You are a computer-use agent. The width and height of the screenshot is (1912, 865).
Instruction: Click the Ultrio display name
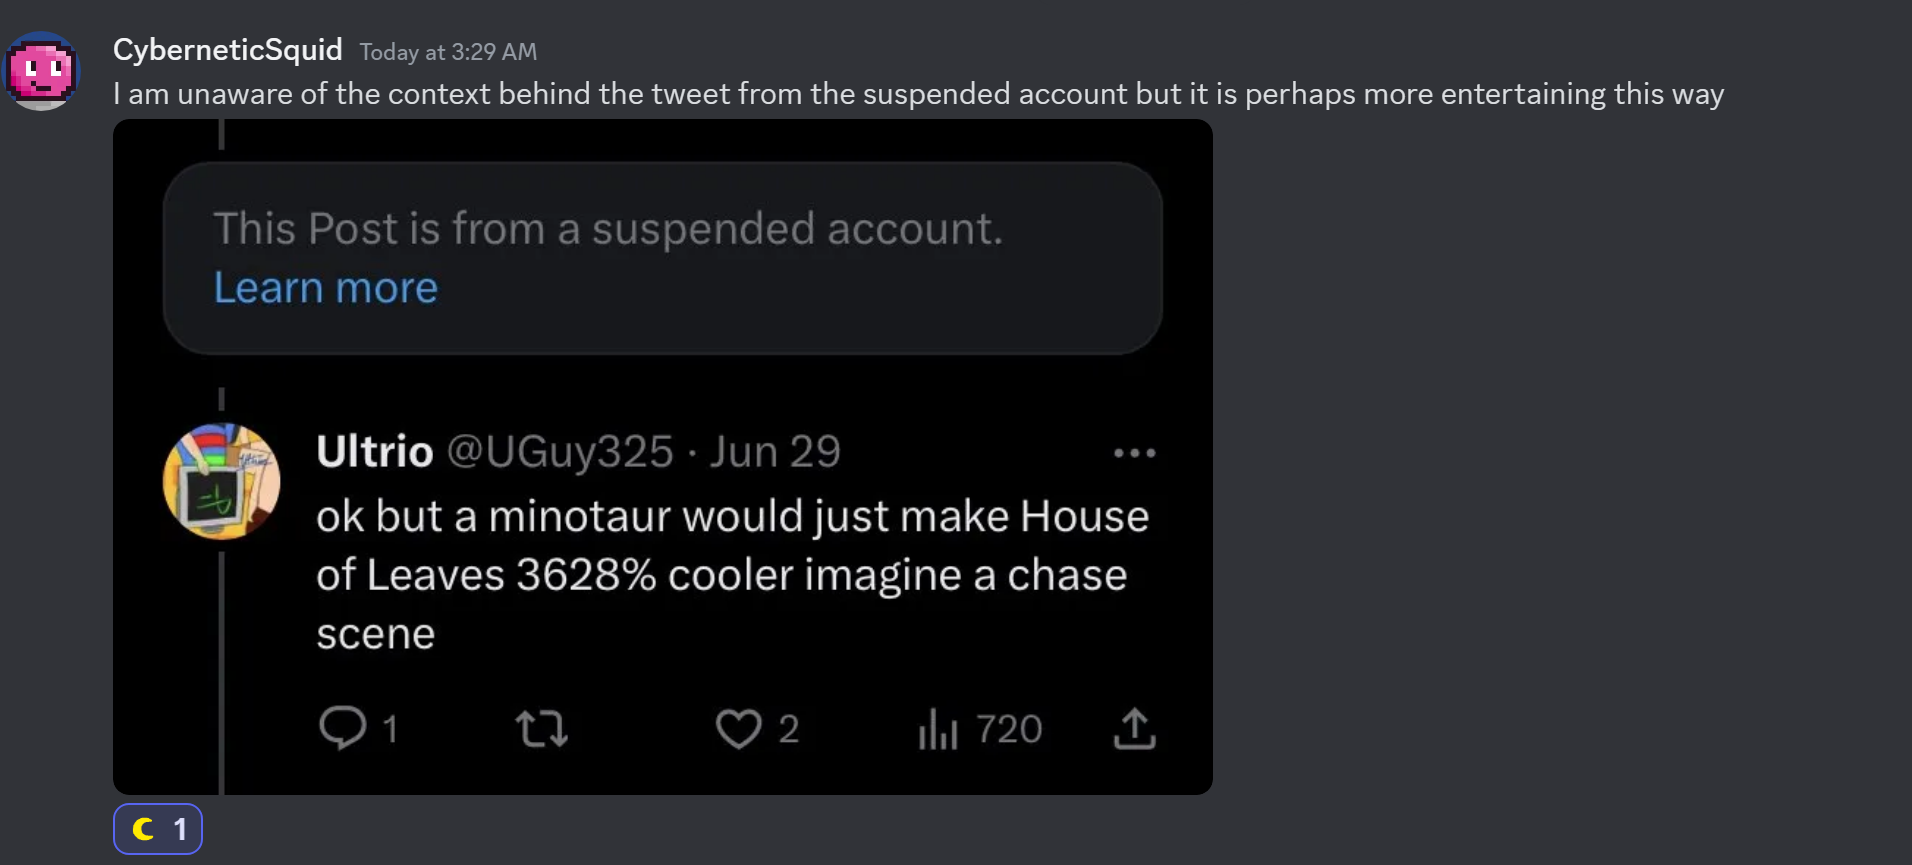coord(374,452)
